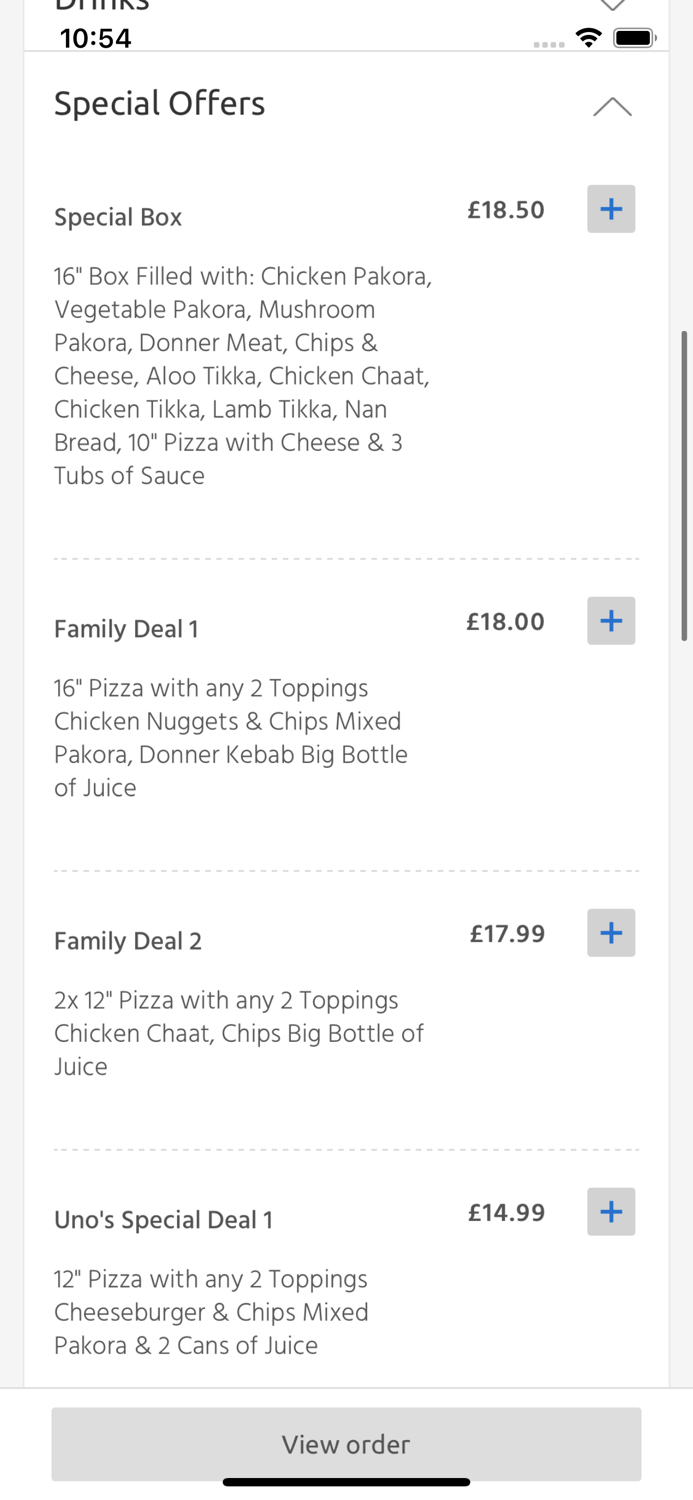Viewport: 693px width, 1500px height.
Task: Expand the Drinks section chevron
Action: click(x=612, y=6)
